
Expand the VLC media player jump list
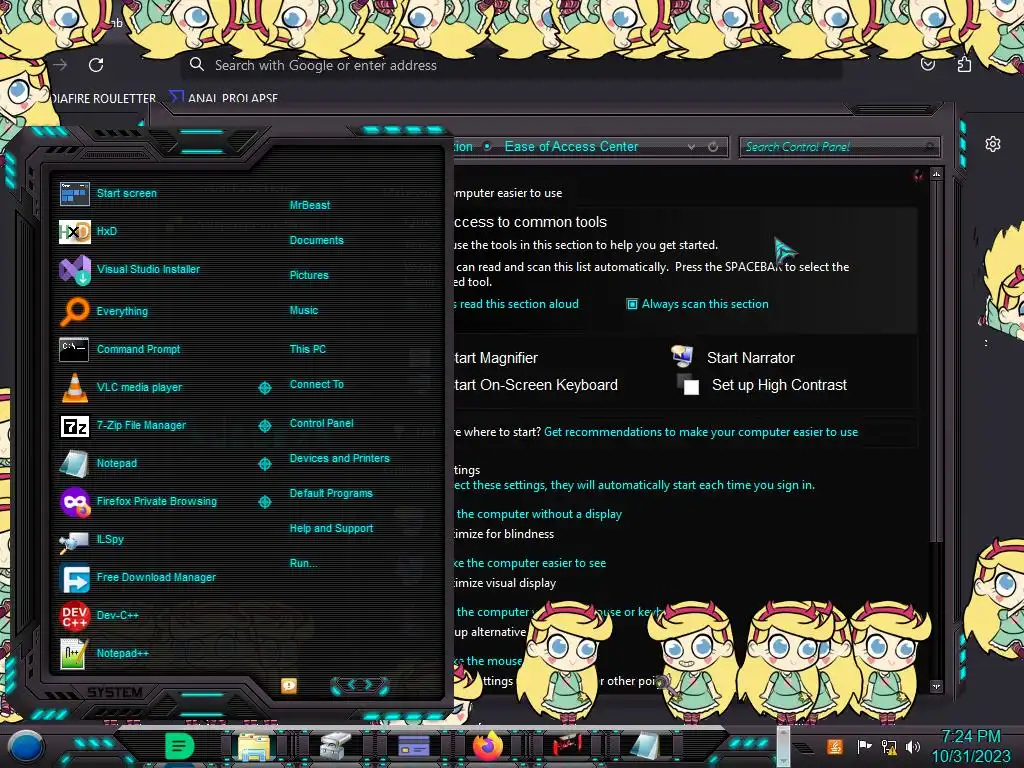[264, 388]
